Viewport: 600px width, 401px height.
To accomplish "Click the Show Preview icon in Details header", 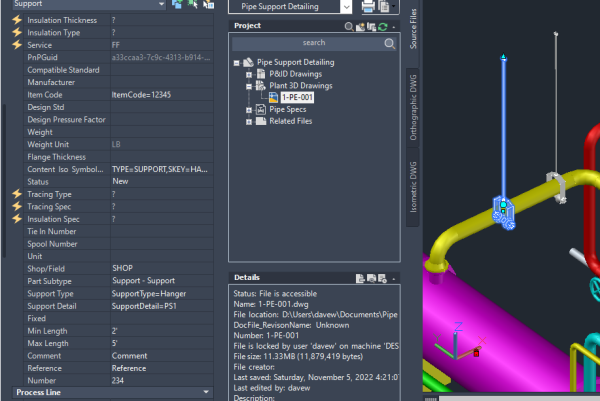I will click(x=371, y=278).
